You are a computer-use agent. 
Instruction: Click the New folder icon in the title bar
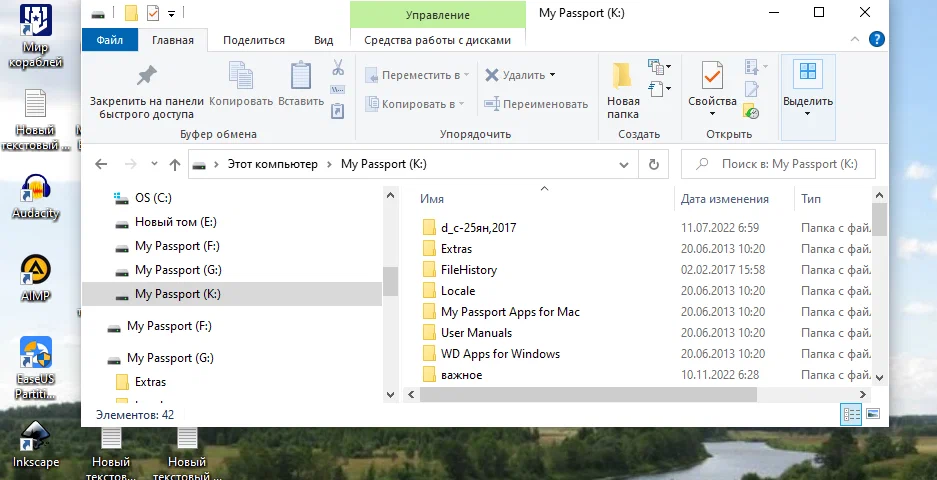[131, 13]
